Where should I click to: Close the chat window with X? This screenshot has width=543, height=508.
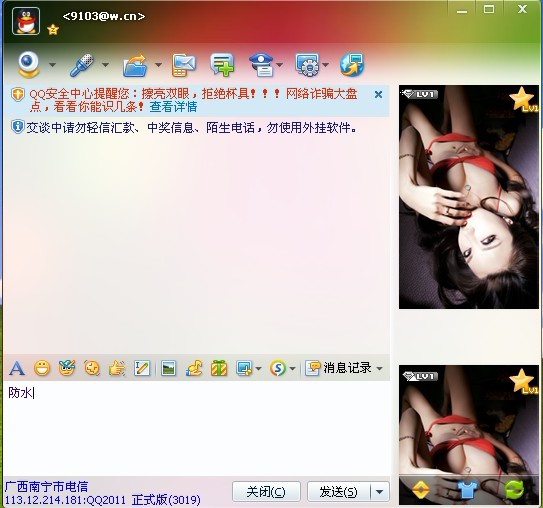523,9
